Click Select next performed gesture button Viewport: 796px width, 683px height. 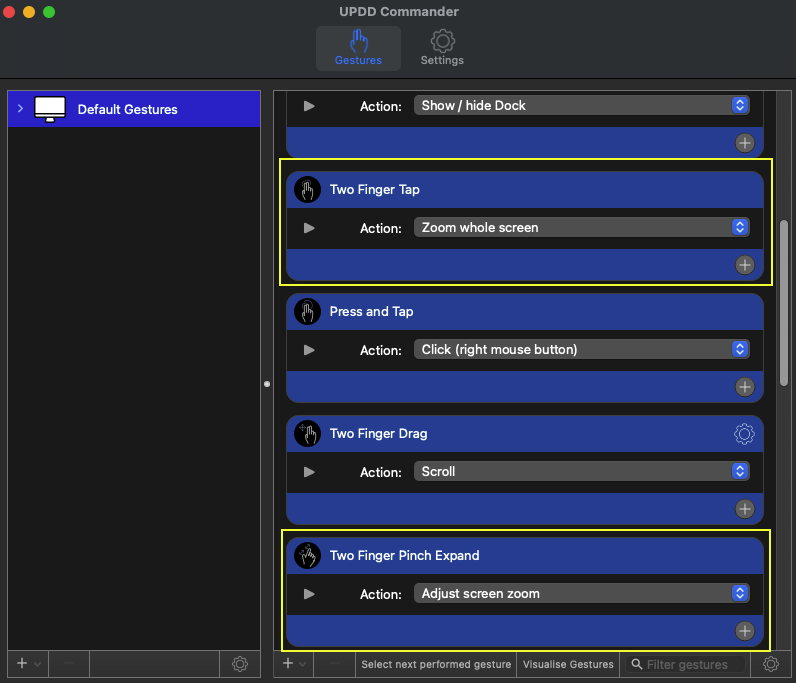point(437,664)
